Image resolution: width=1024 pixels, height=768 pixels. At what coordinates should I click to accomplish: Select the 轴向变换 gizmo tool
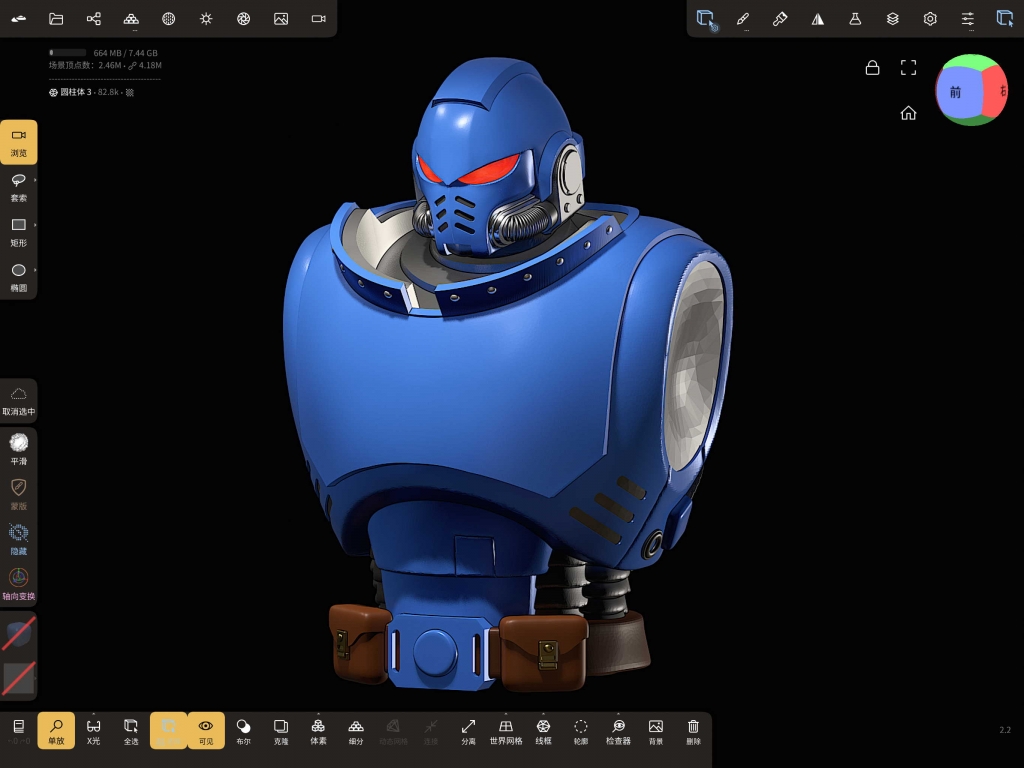[x=18, y=584]
